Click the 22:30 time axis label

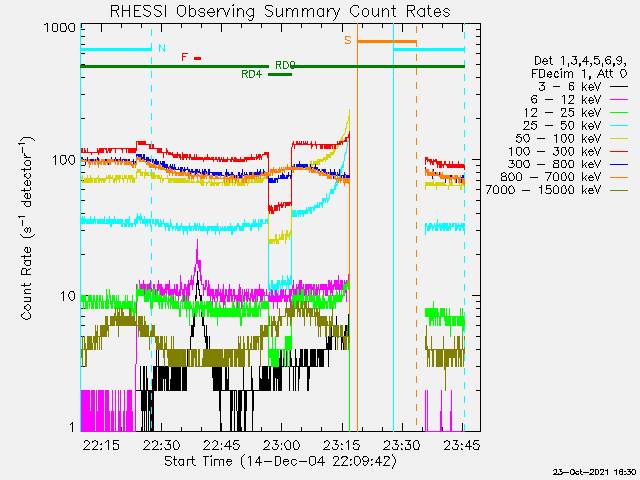(x=162, y=445)
